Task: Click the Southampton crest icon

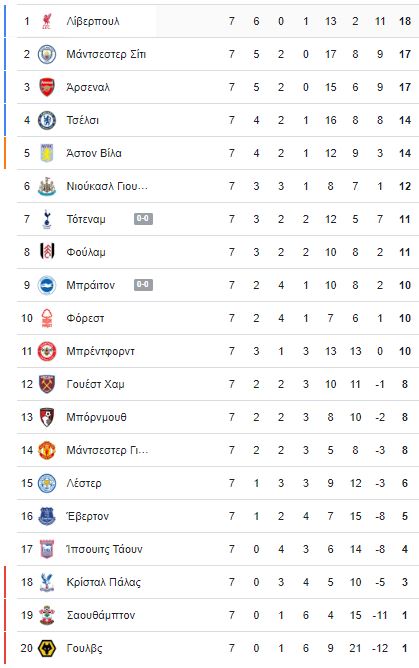Action: [47, 615]
